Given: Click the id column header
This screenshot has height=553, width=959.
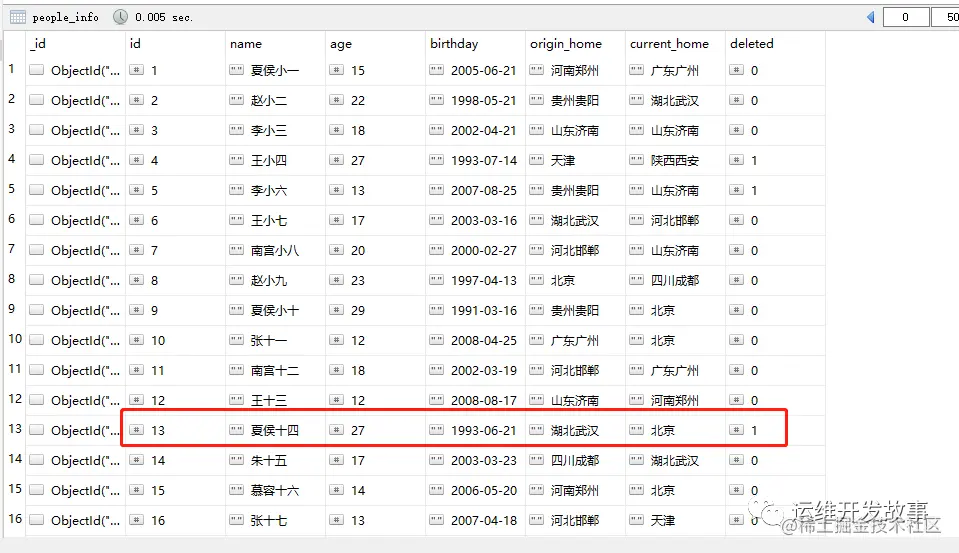Looking at the screenshot, I should pos(135,44).
